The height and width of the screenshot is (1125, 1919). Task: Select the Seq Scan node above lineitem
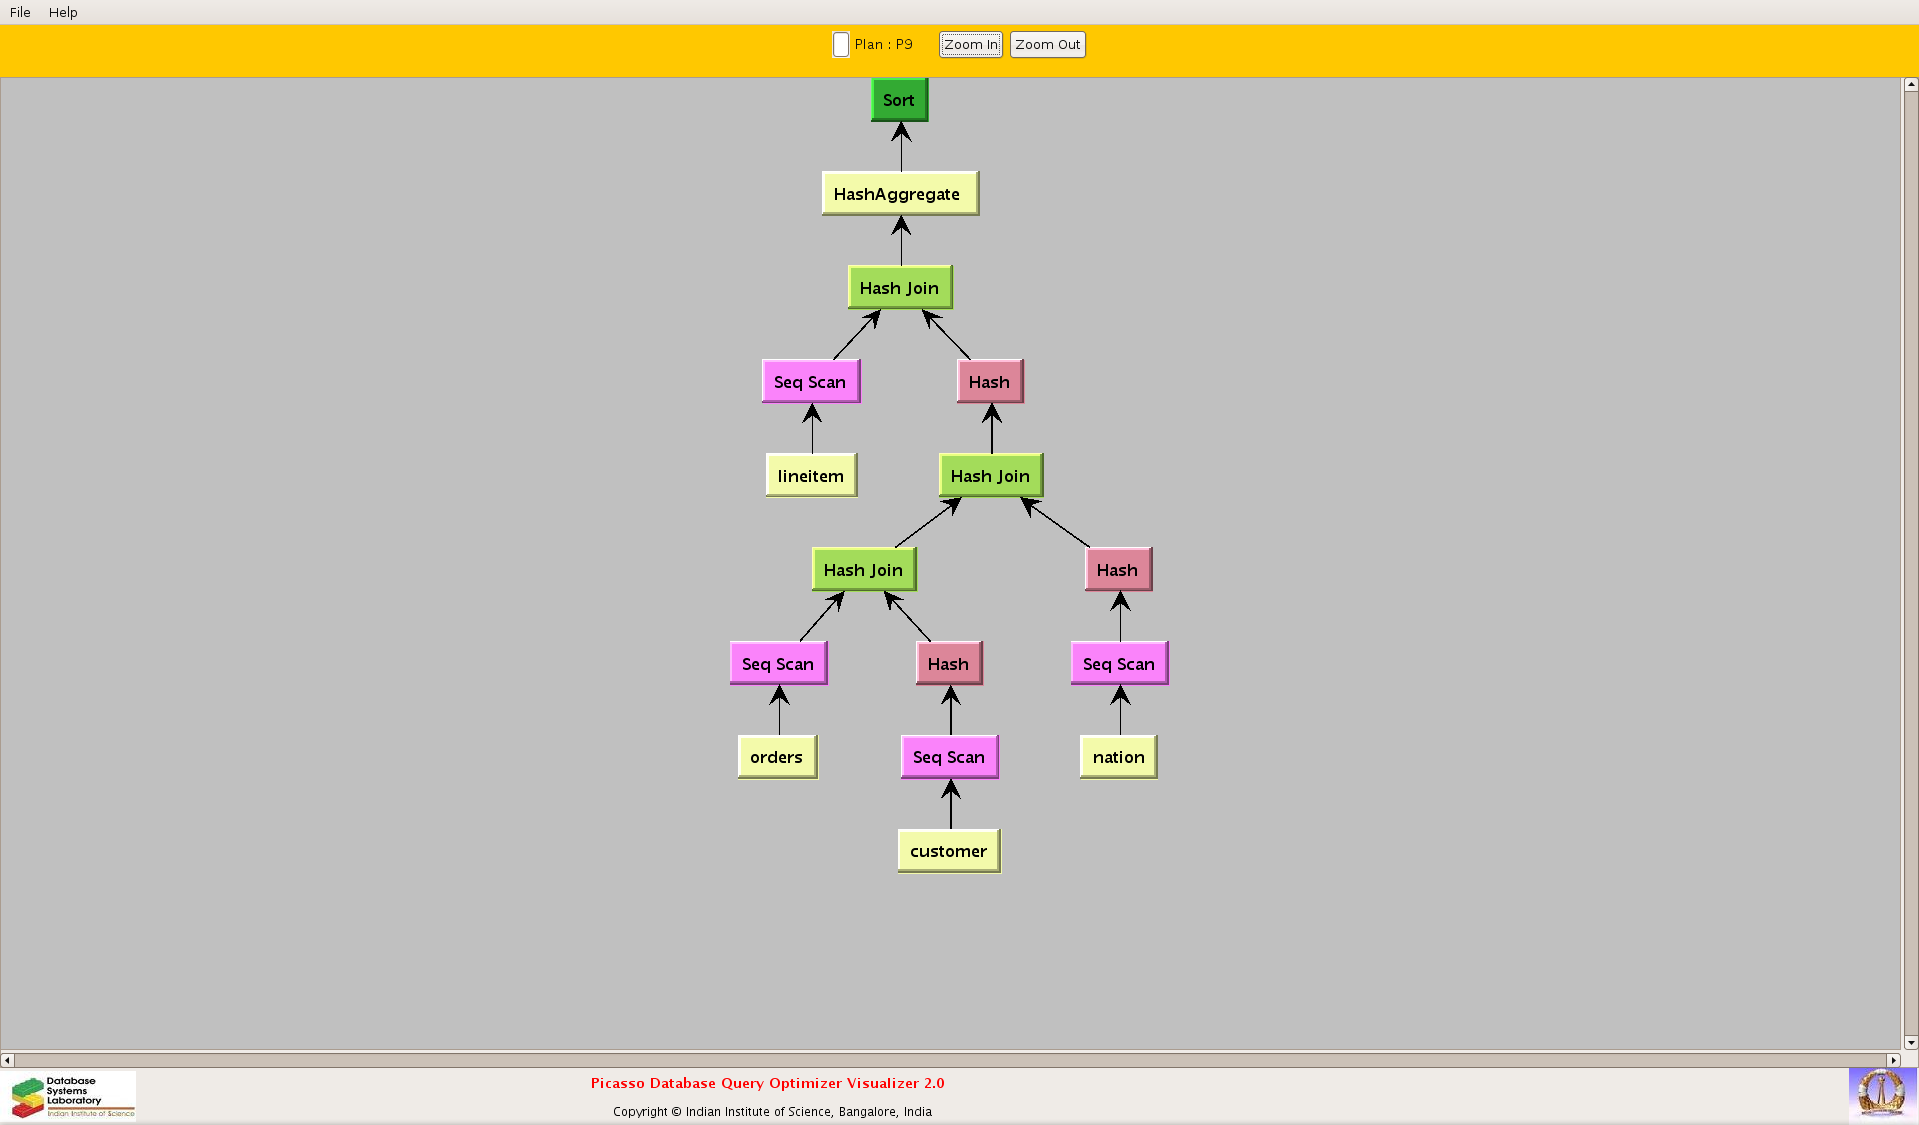810,382
